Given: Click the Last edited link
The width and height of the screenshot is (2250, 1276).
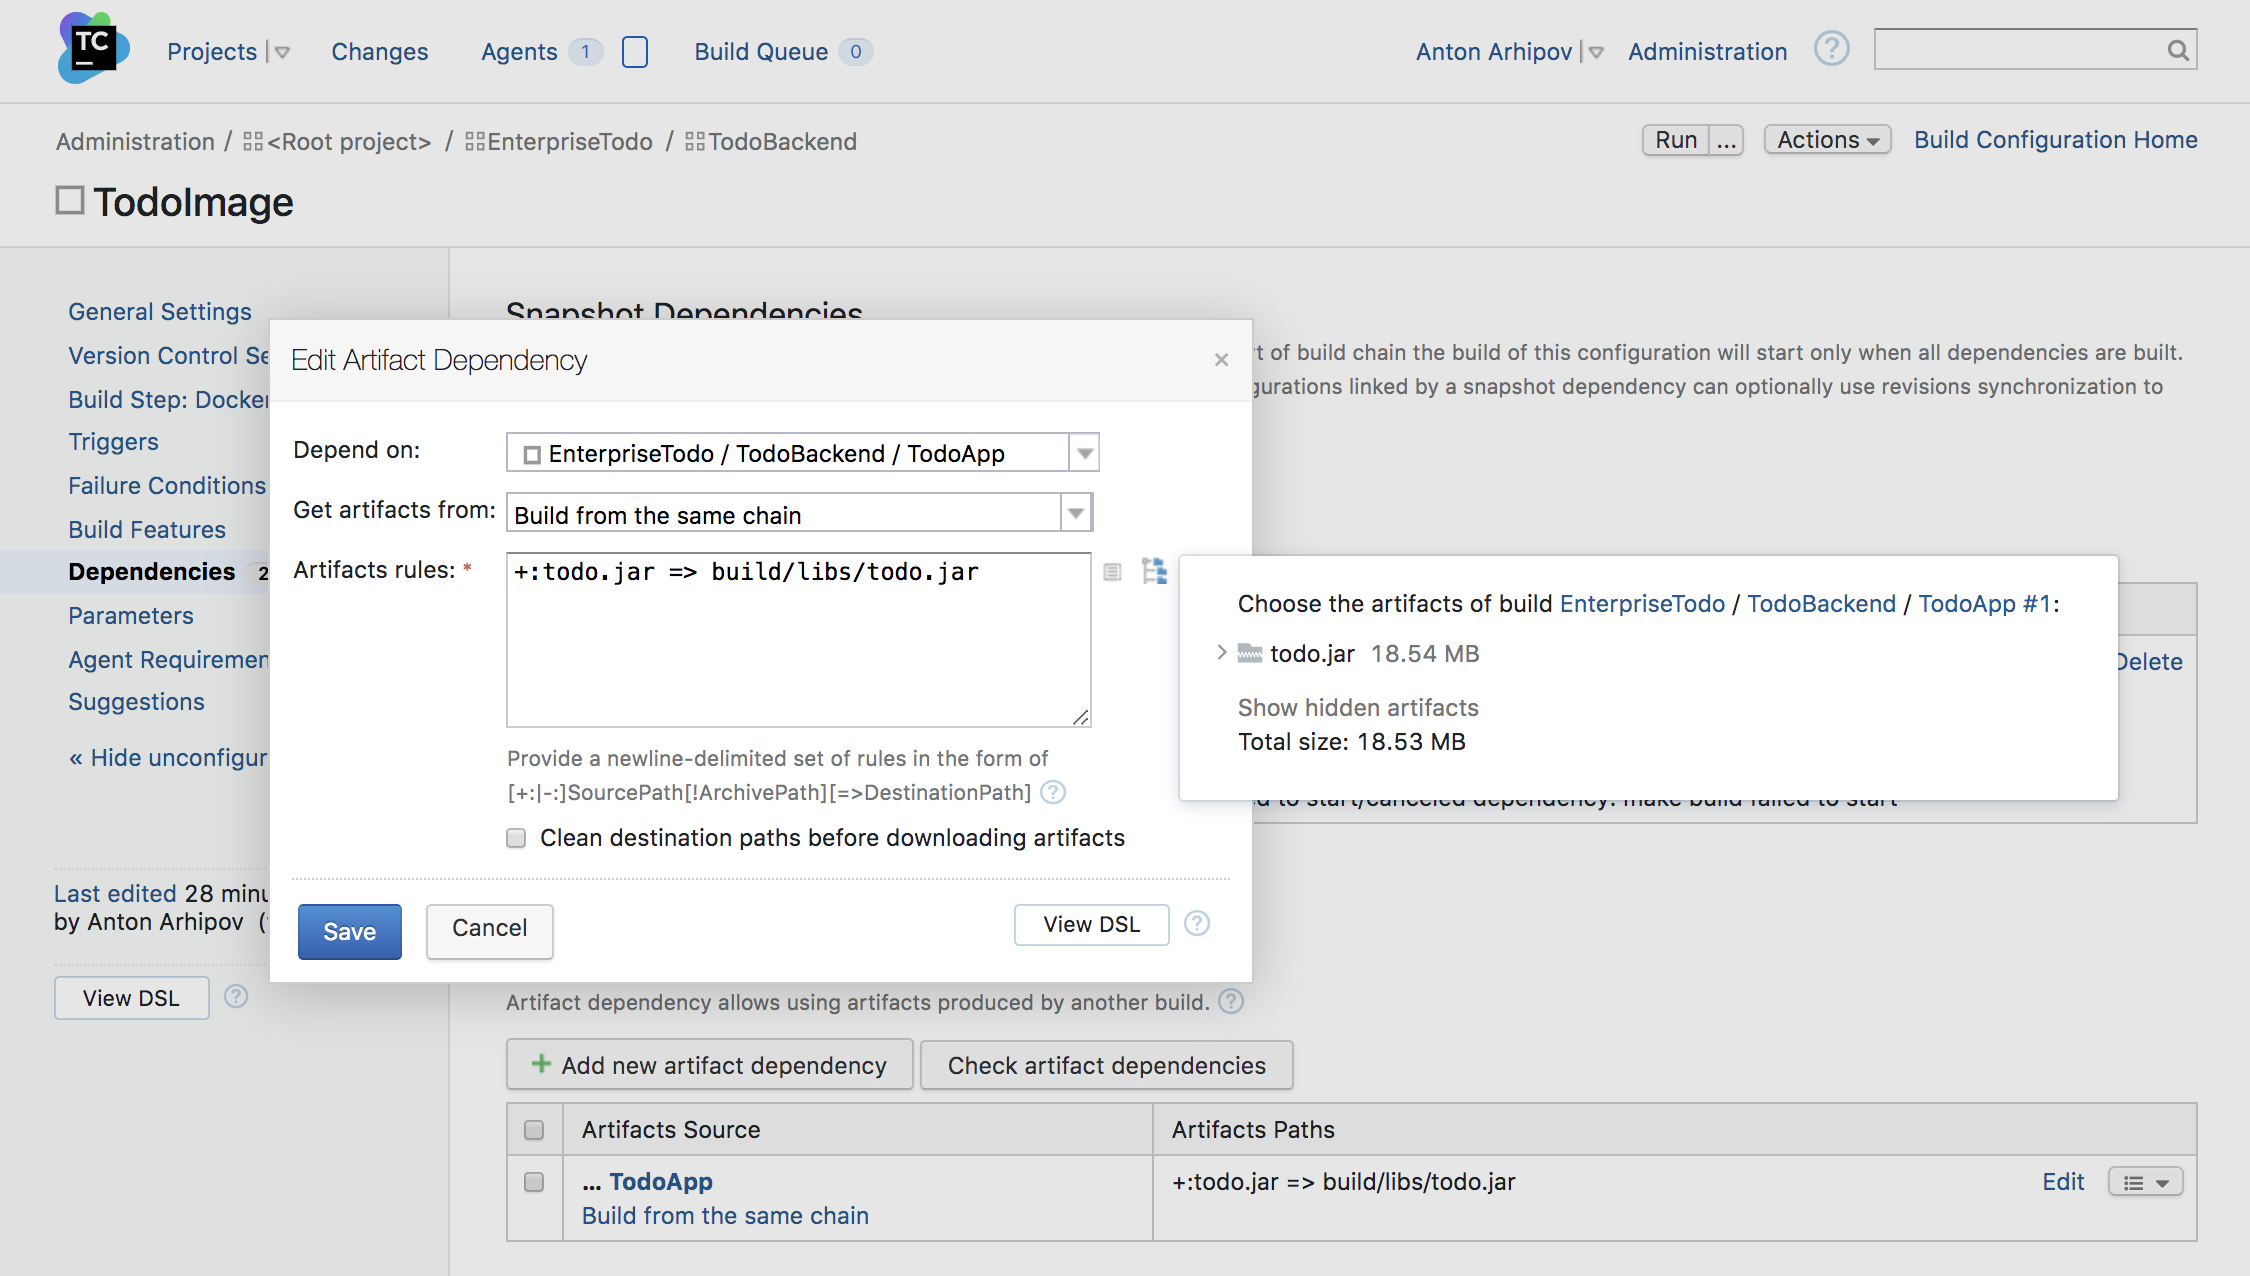Looking at the screenshot, I should (x=116, y=894).
